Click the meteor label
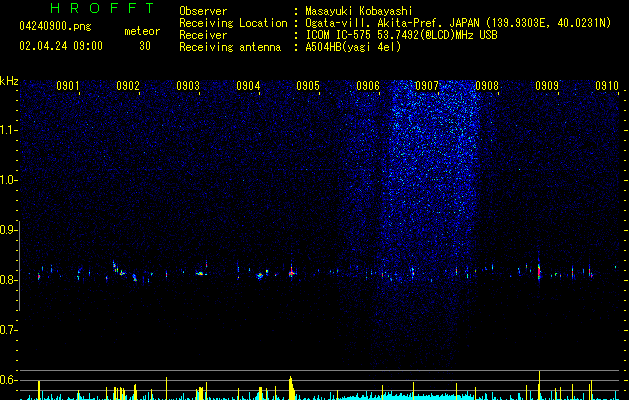 [142, 31]
